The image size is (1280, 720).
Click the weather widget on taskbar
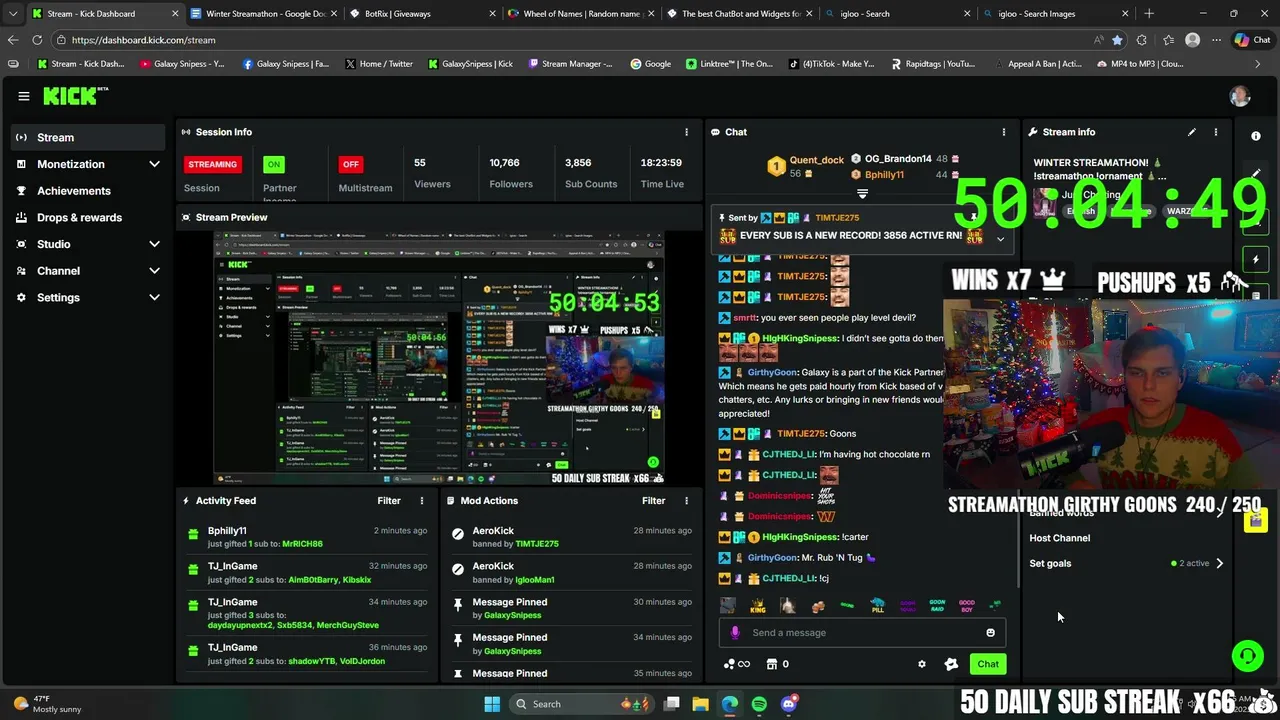tap(48, 704)
